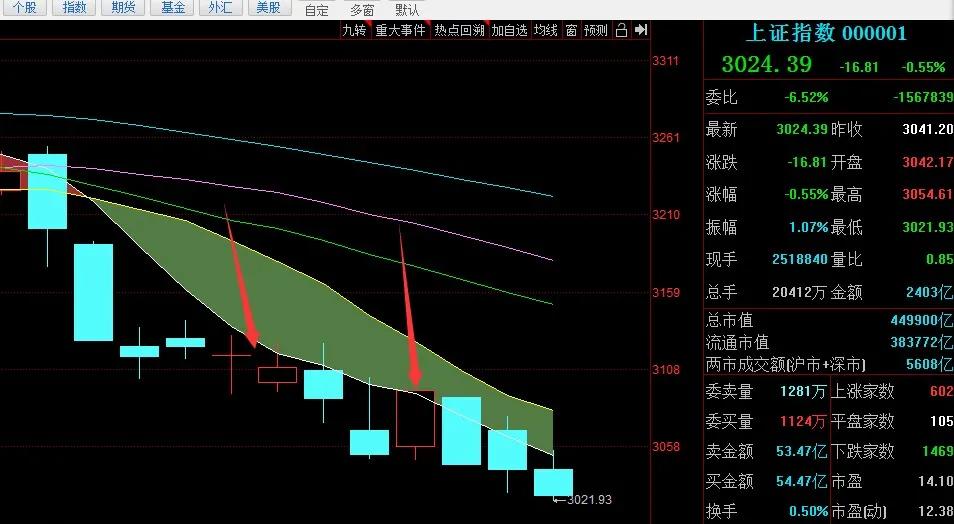
Task: Click the 预测 forecast button
Action: pos(596,30)
